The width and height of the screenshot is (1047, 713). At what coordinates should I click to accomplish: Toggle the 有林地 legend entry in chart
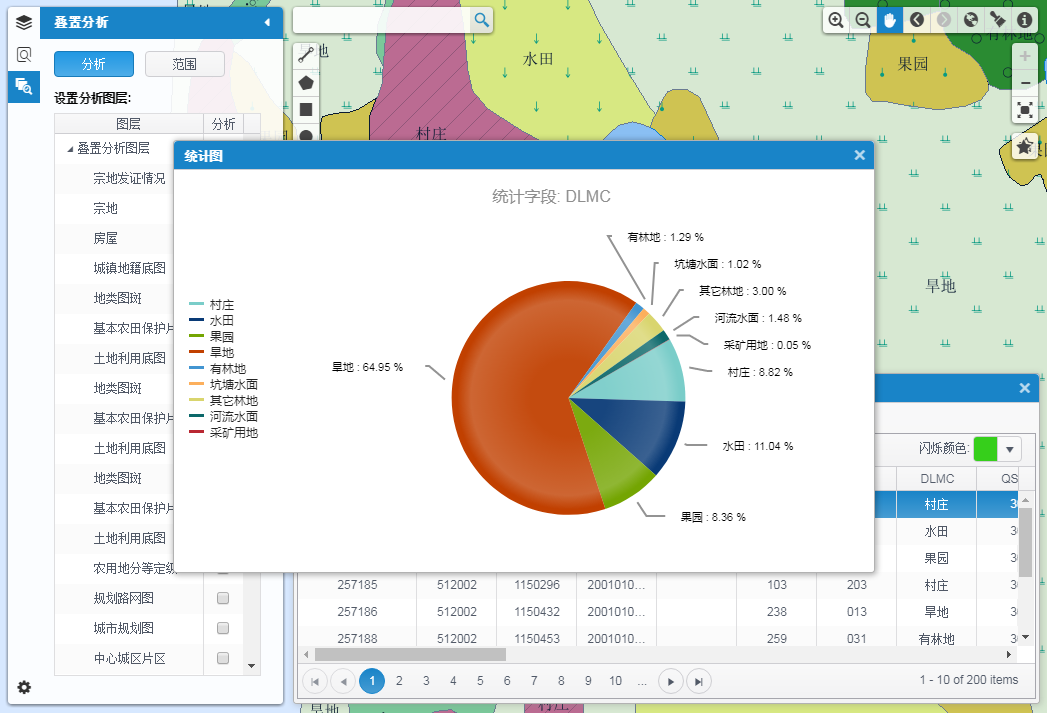218,369
